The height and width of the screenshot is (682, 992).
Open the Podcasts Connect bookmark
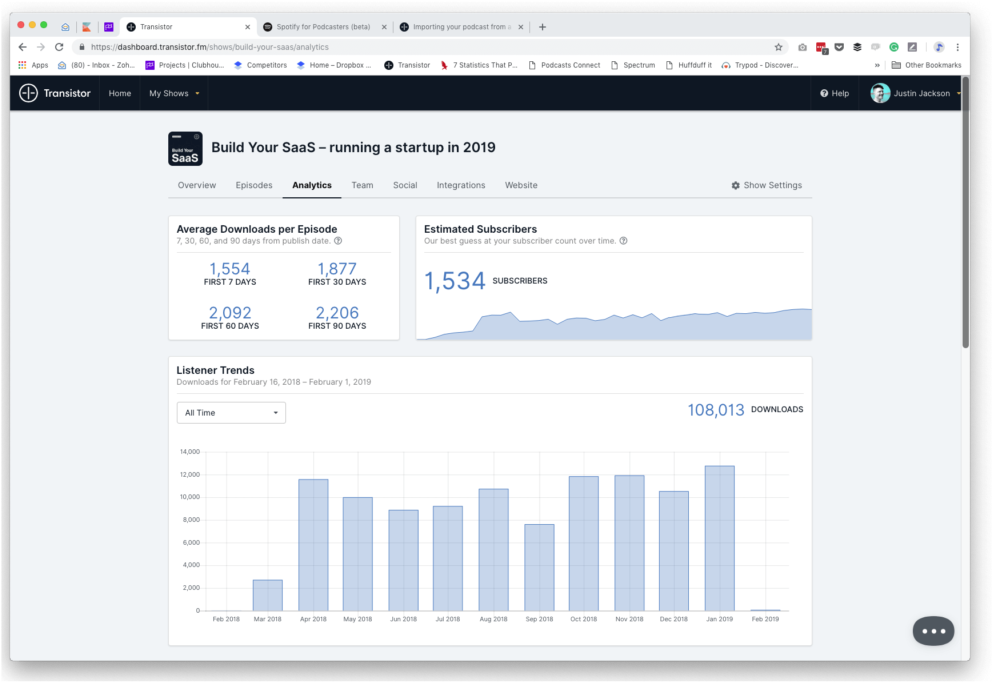pos(564,65)
